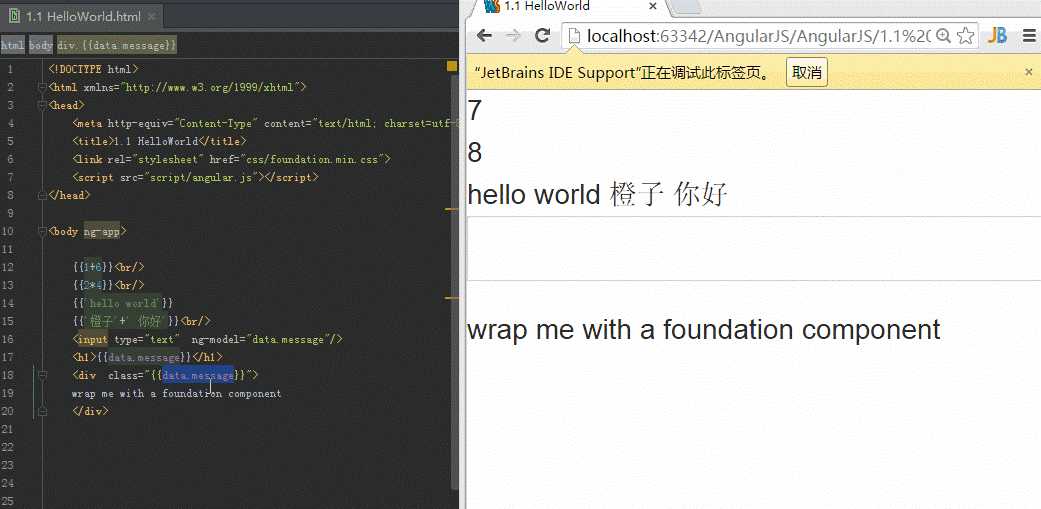The image size is (1041, 509).
Task: Click line number 12 in the gutter
Action: 7,267
